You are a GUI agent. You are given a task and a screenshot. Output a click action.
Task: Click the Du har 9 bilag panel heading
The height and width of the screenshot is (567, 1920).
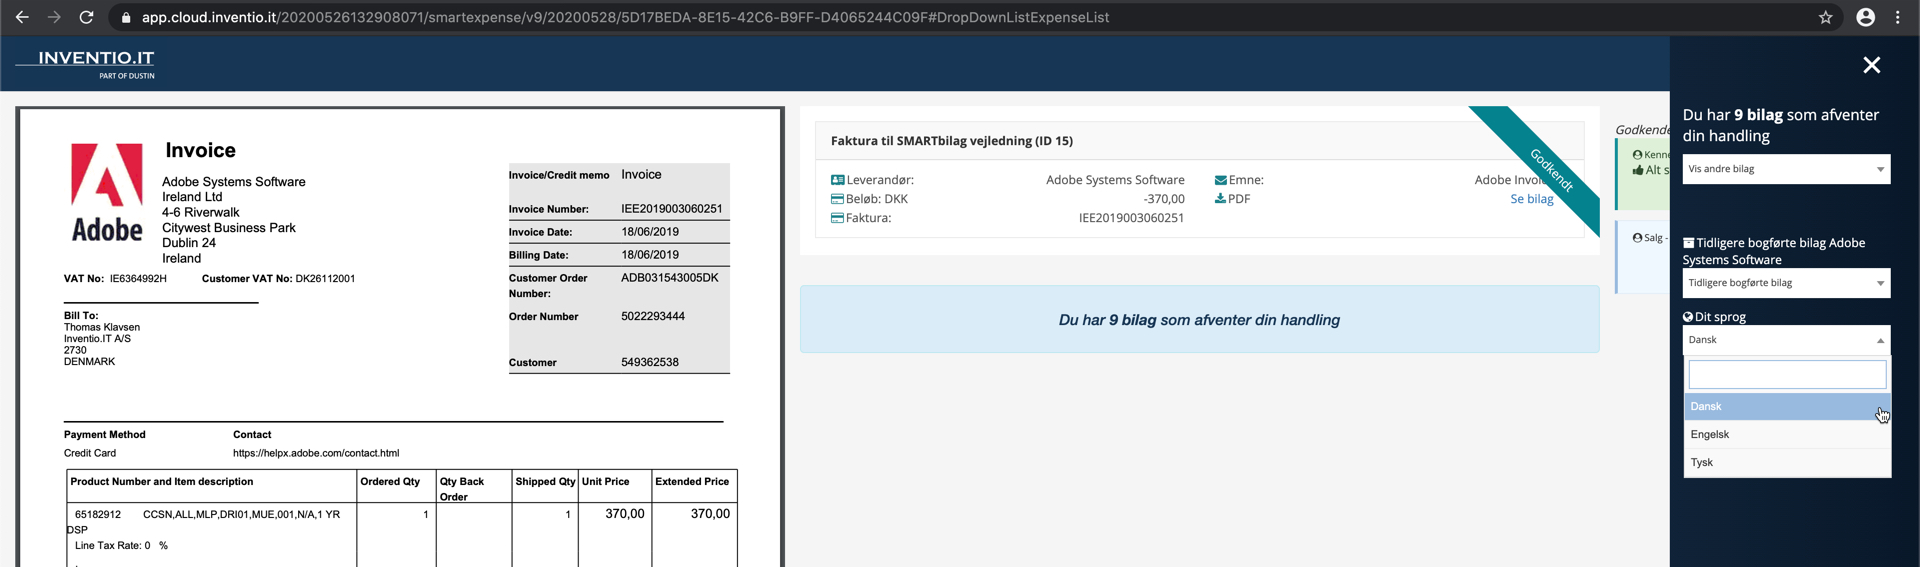pyautogui.click(x=1780, y=125)
